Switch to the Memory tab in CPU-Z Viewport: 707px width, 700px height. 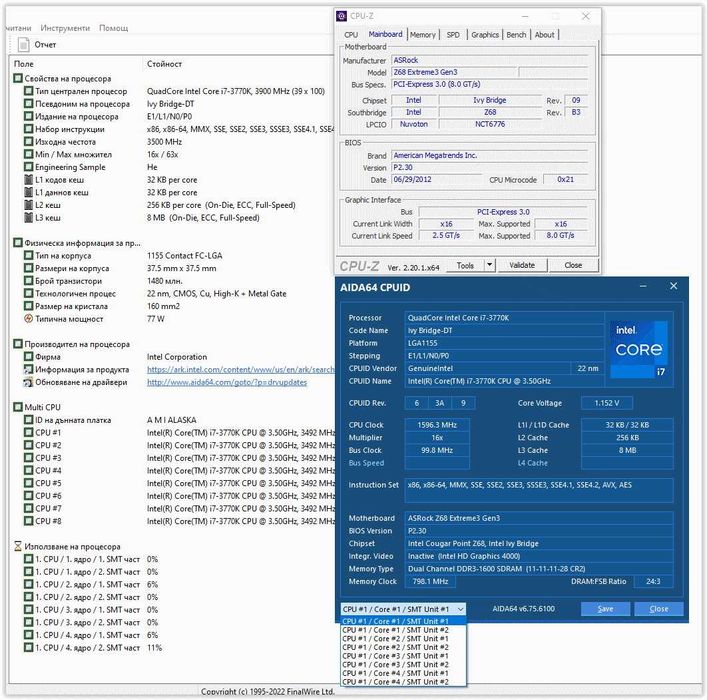(x=422, y=35)
